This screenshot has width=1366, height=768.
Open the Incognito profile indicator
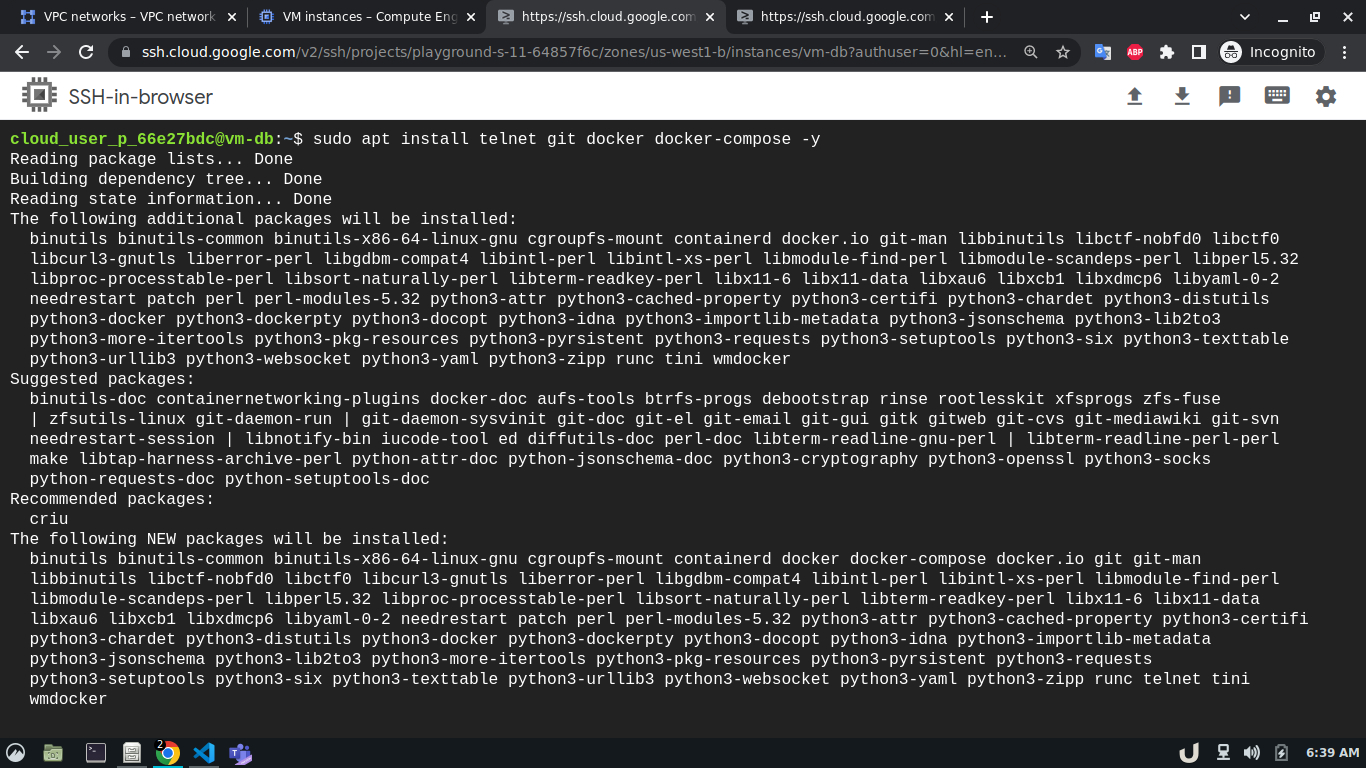point(1270,52)
